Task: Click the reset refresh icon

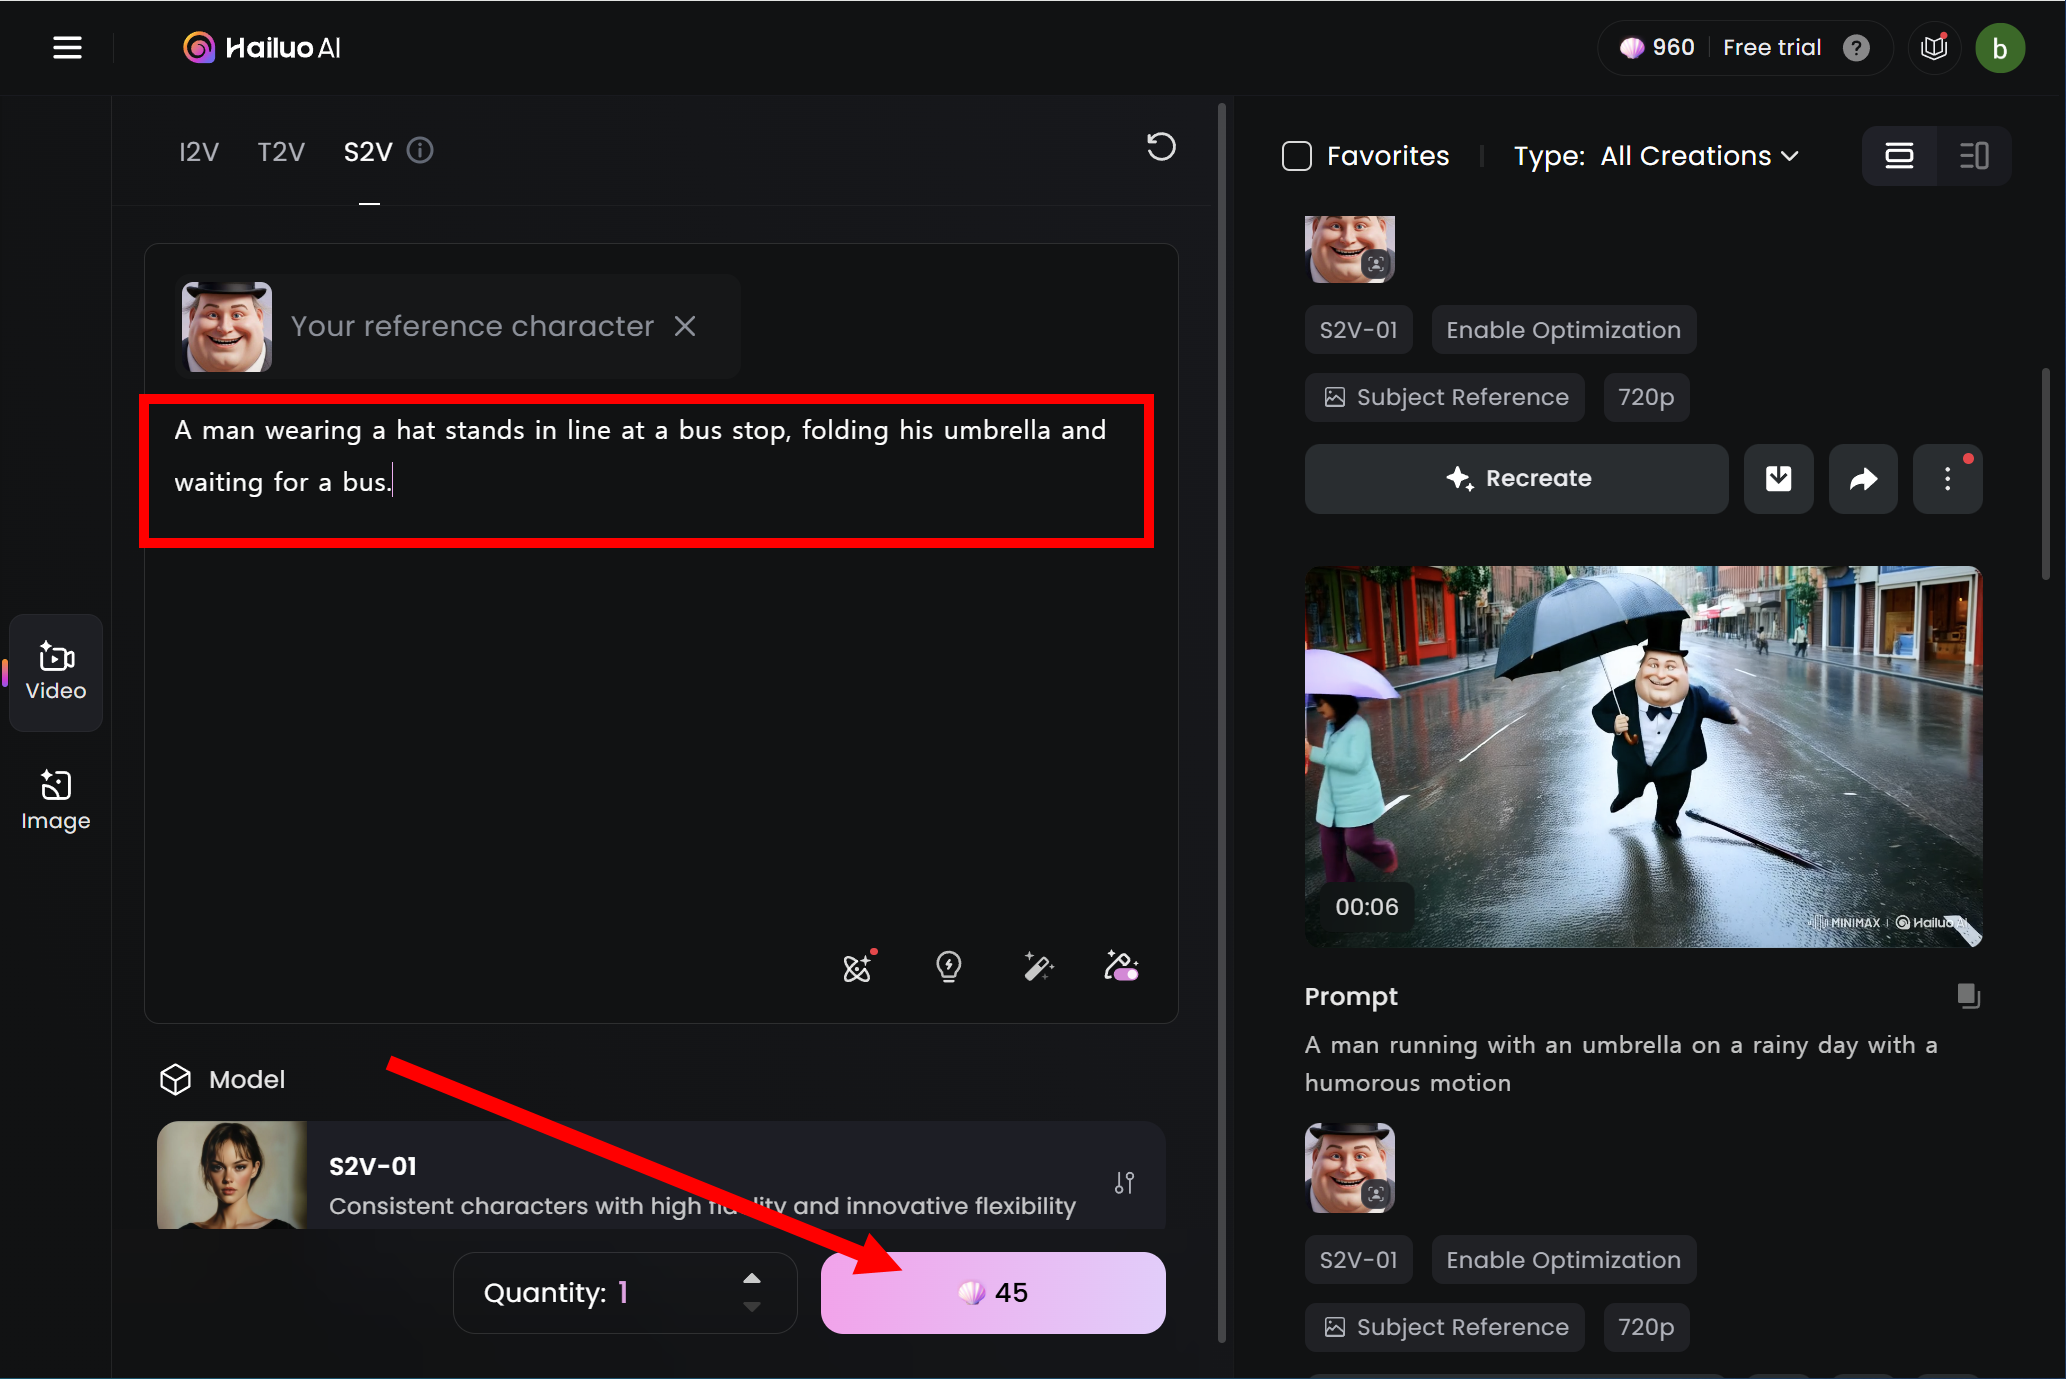Action: pyautogui.click(x=1160, y=148)
